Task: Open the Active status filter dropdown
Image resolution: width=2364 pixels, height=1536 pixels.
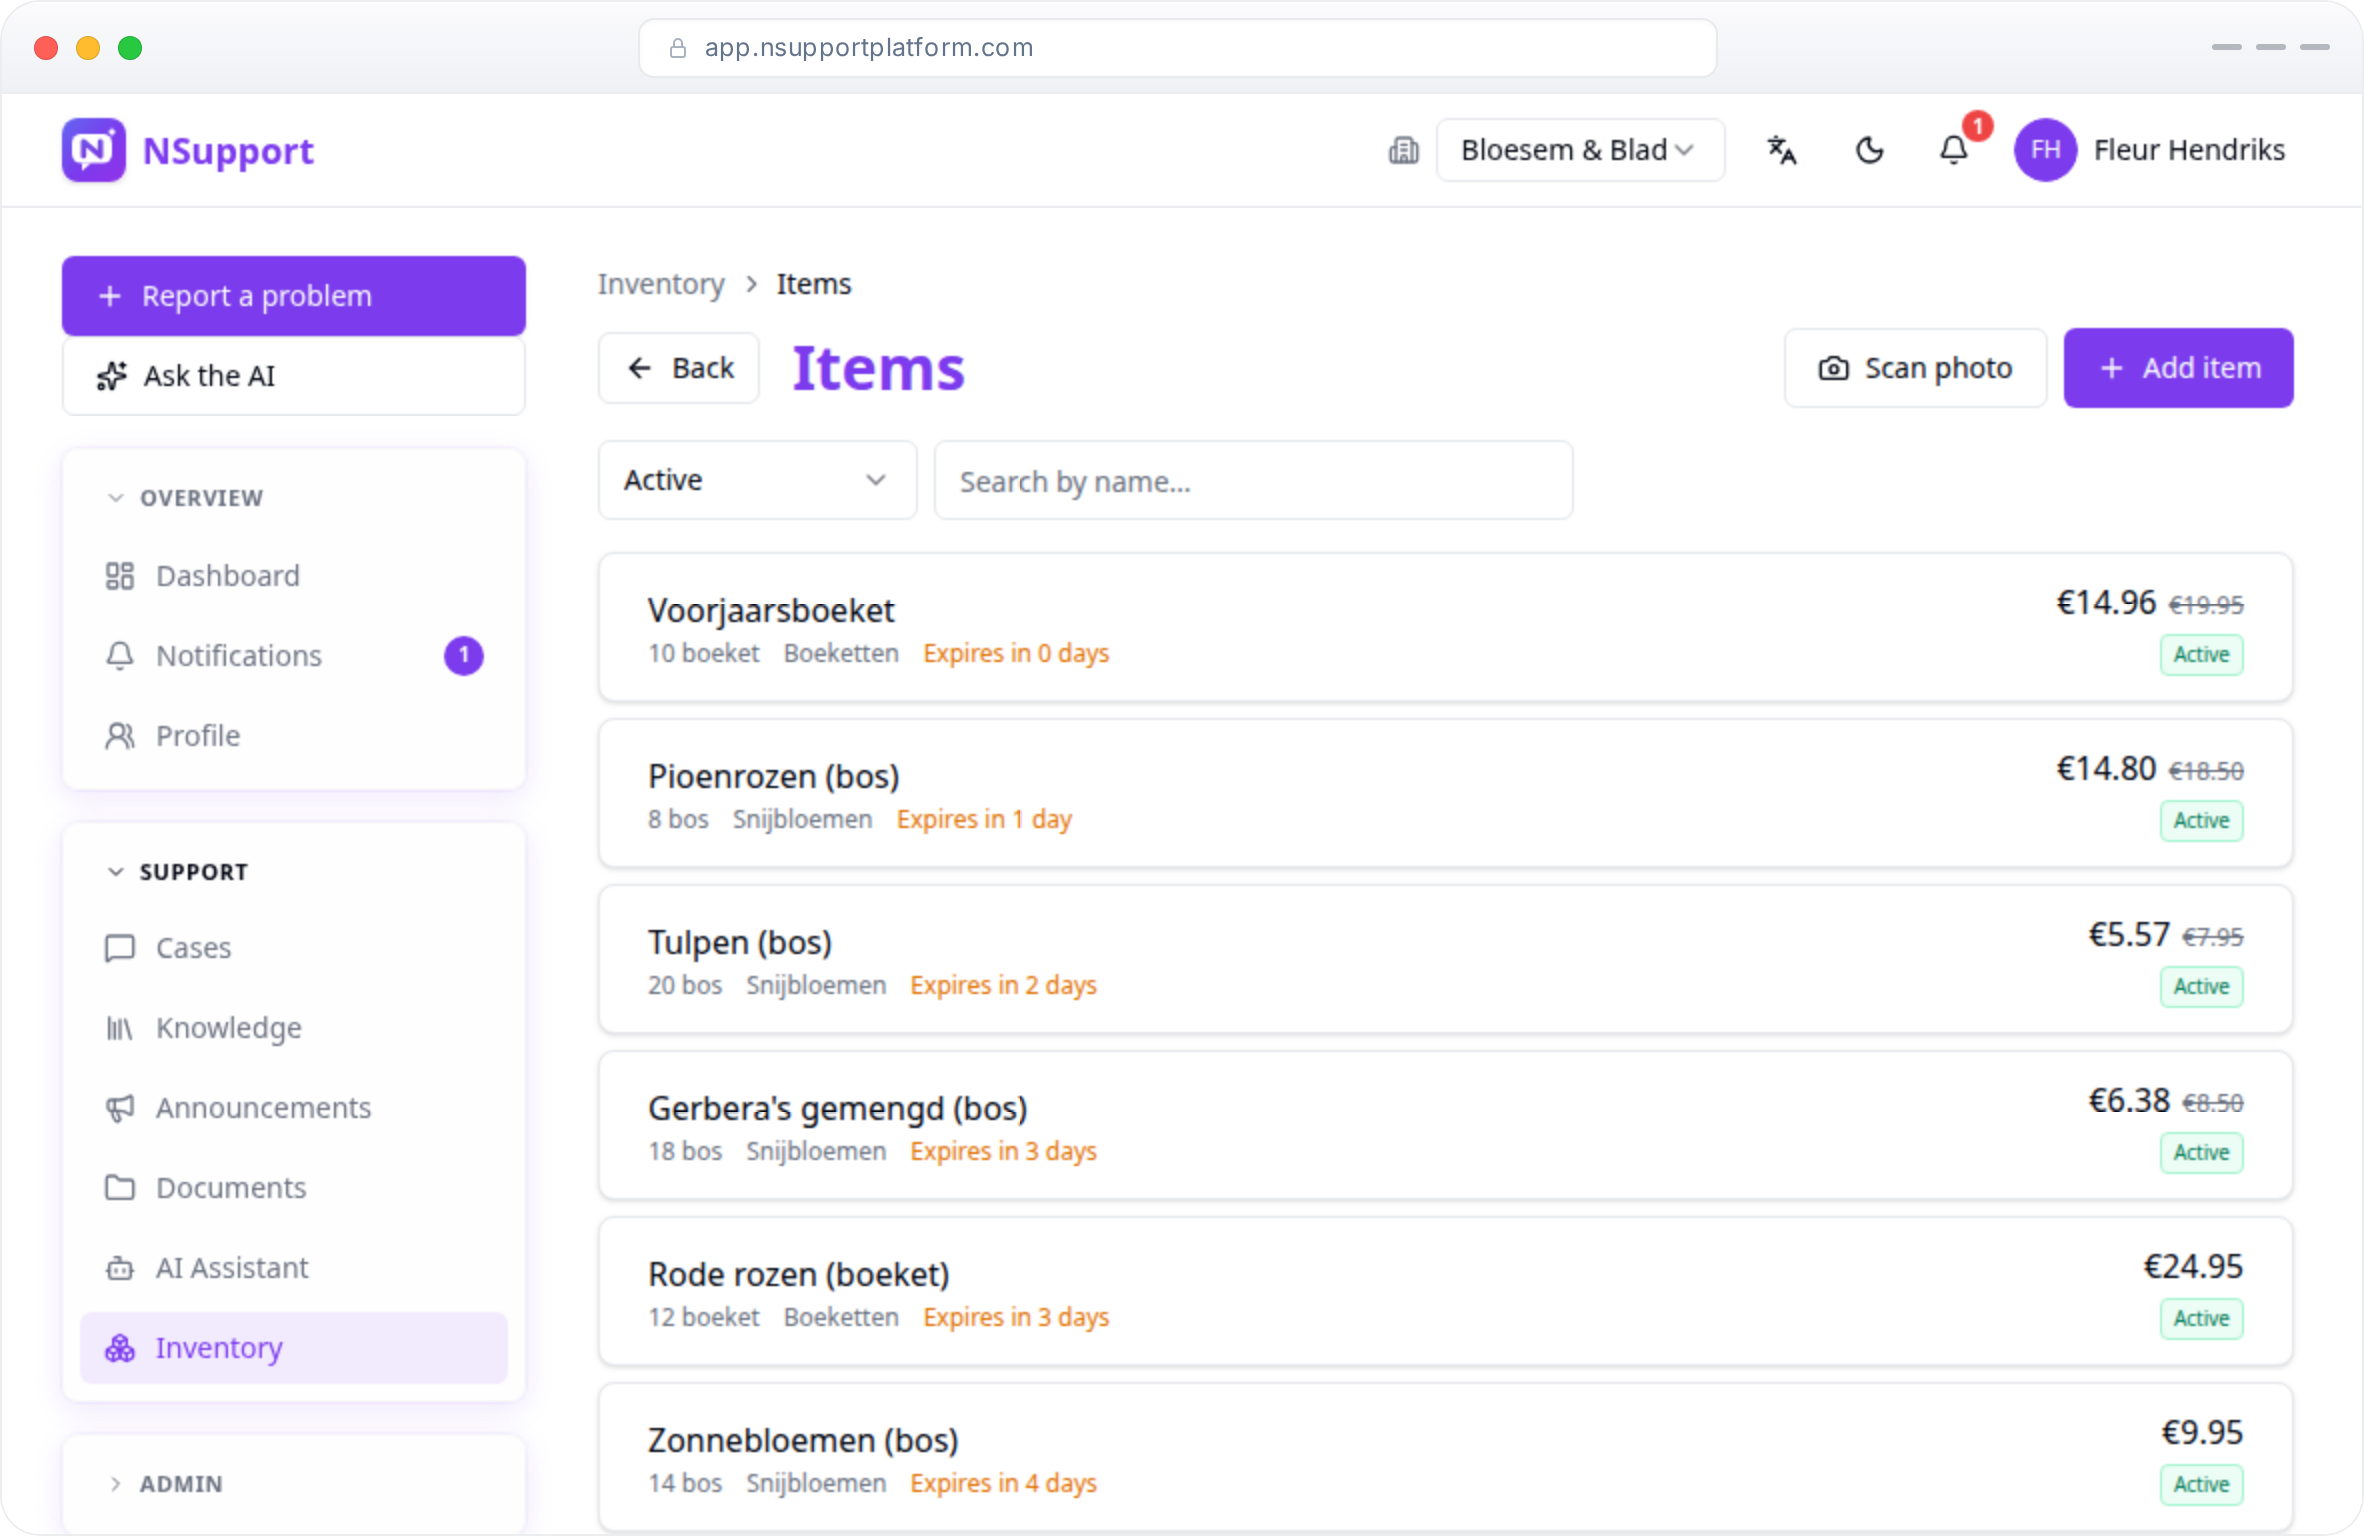Action: point(757,480)
